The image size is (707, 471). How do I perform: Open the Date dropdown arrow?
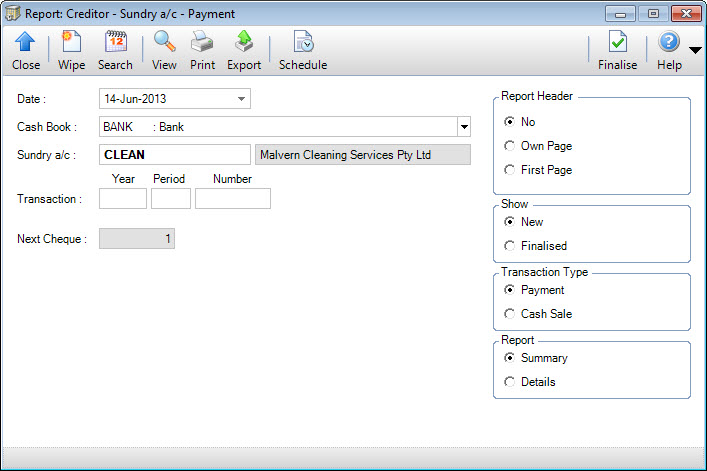click(241, 99)
